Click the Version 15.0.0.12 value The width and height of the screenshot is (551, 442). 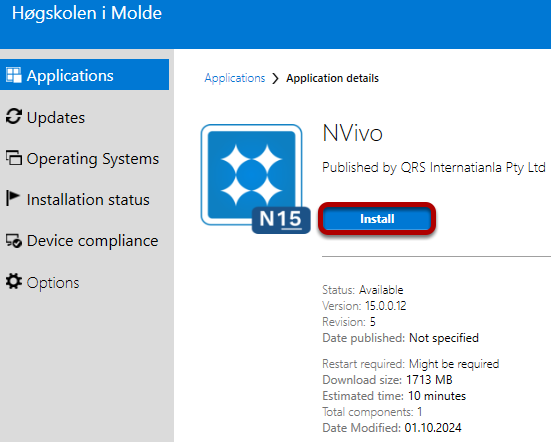[385, 306]
